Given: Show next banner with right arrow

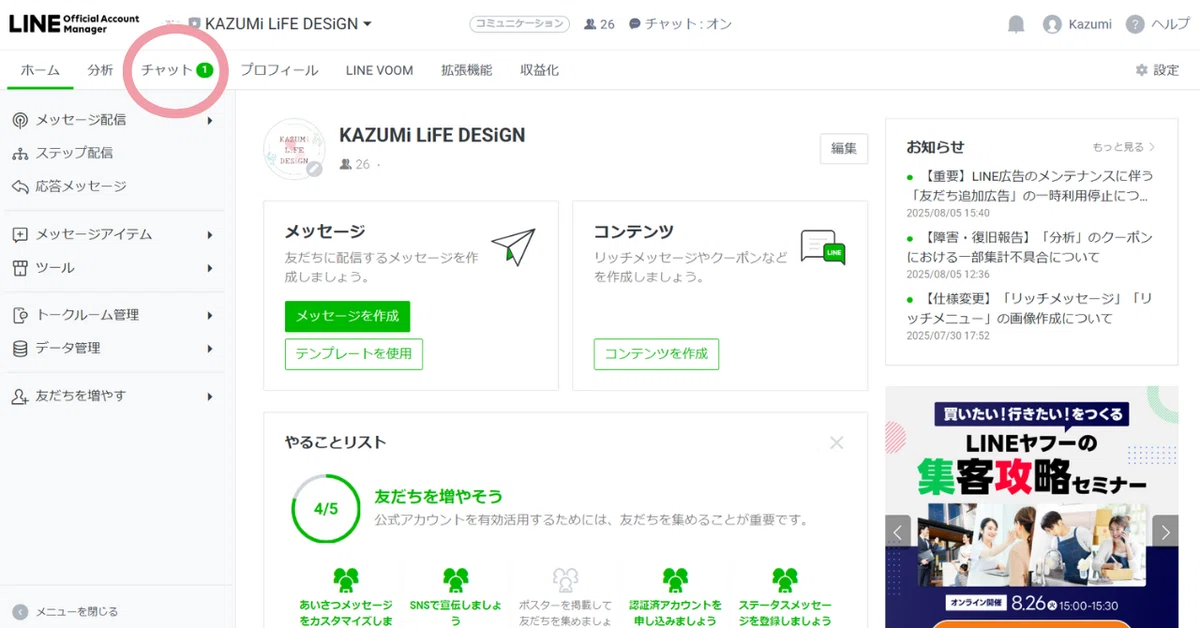Looking at the screenshot, I should coord(1165,531).
